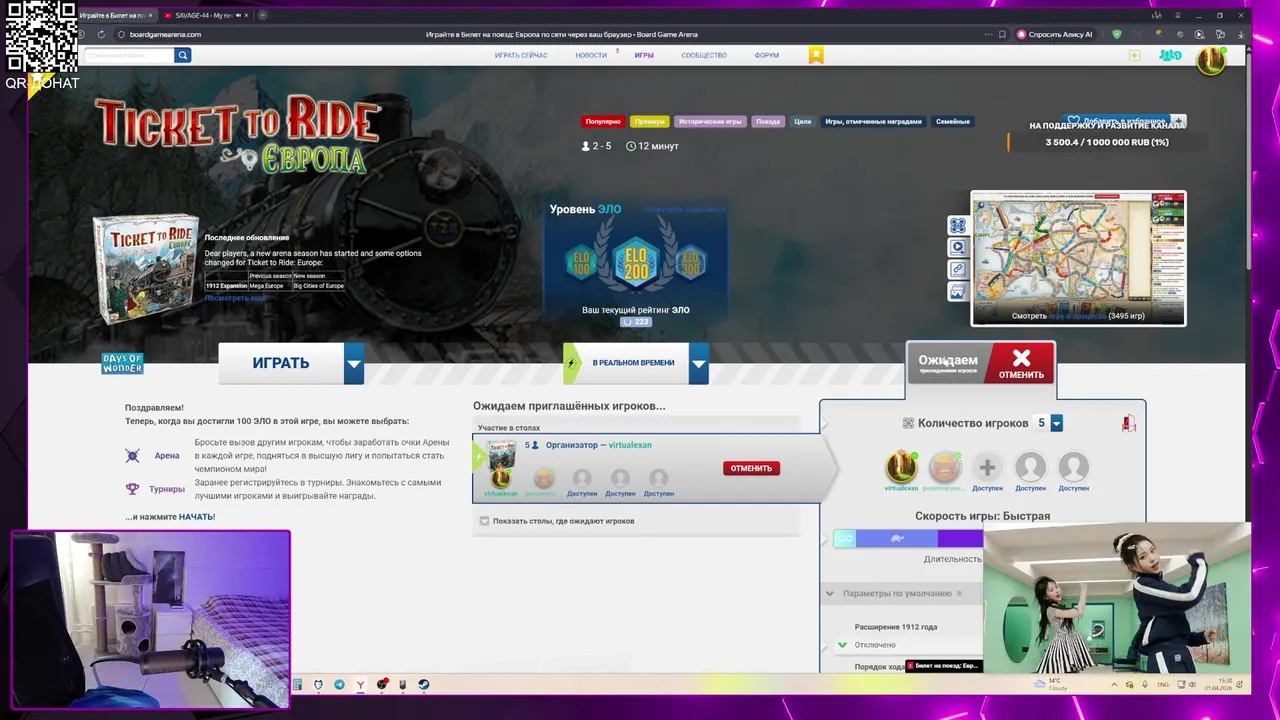This screenshot has width=1280, height=720.
Task: Click the plus invite-player seat icon
Action: 987,467
